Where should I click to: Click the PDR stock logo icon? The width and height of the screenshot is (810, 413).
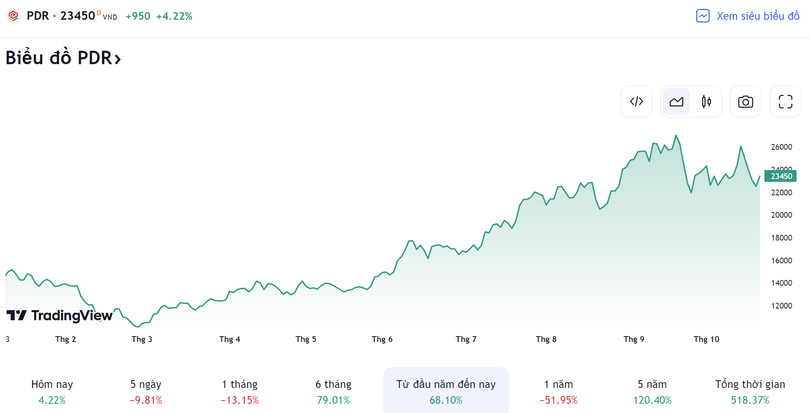pyautogui.click(x=13, y=16)
